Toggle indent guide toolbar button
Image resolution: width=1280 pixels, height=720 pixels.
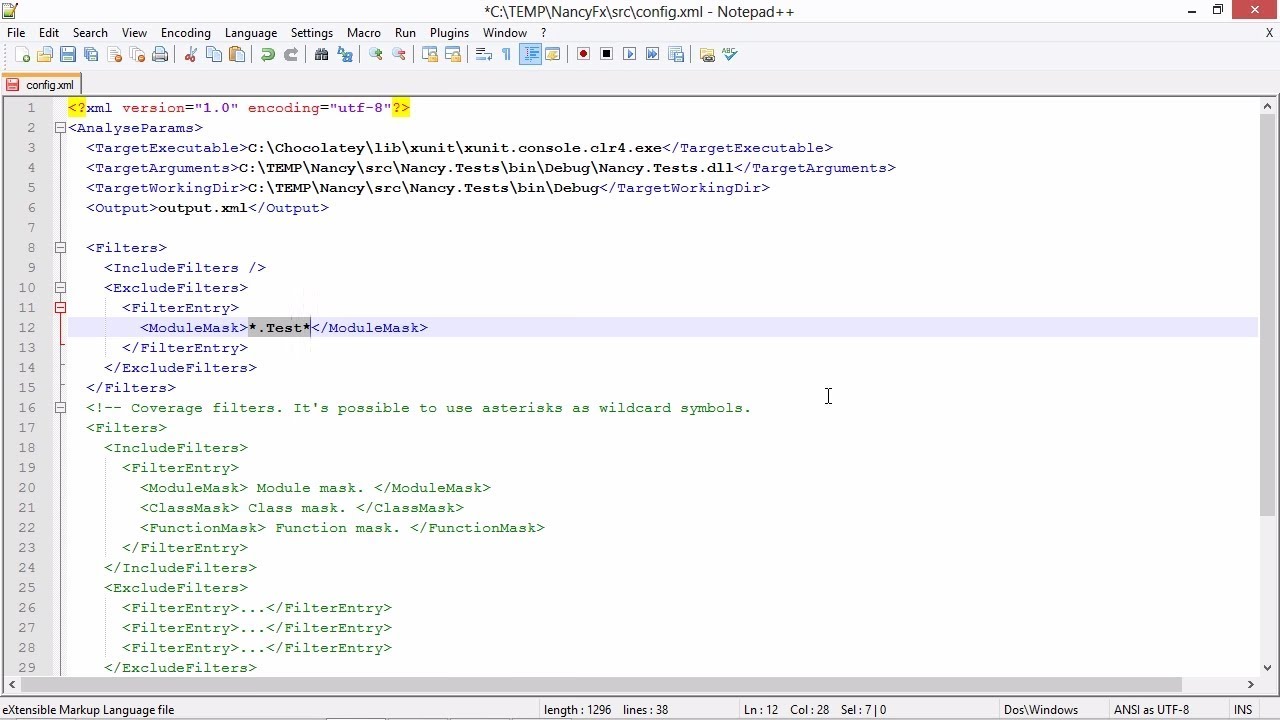coord(530,55)
